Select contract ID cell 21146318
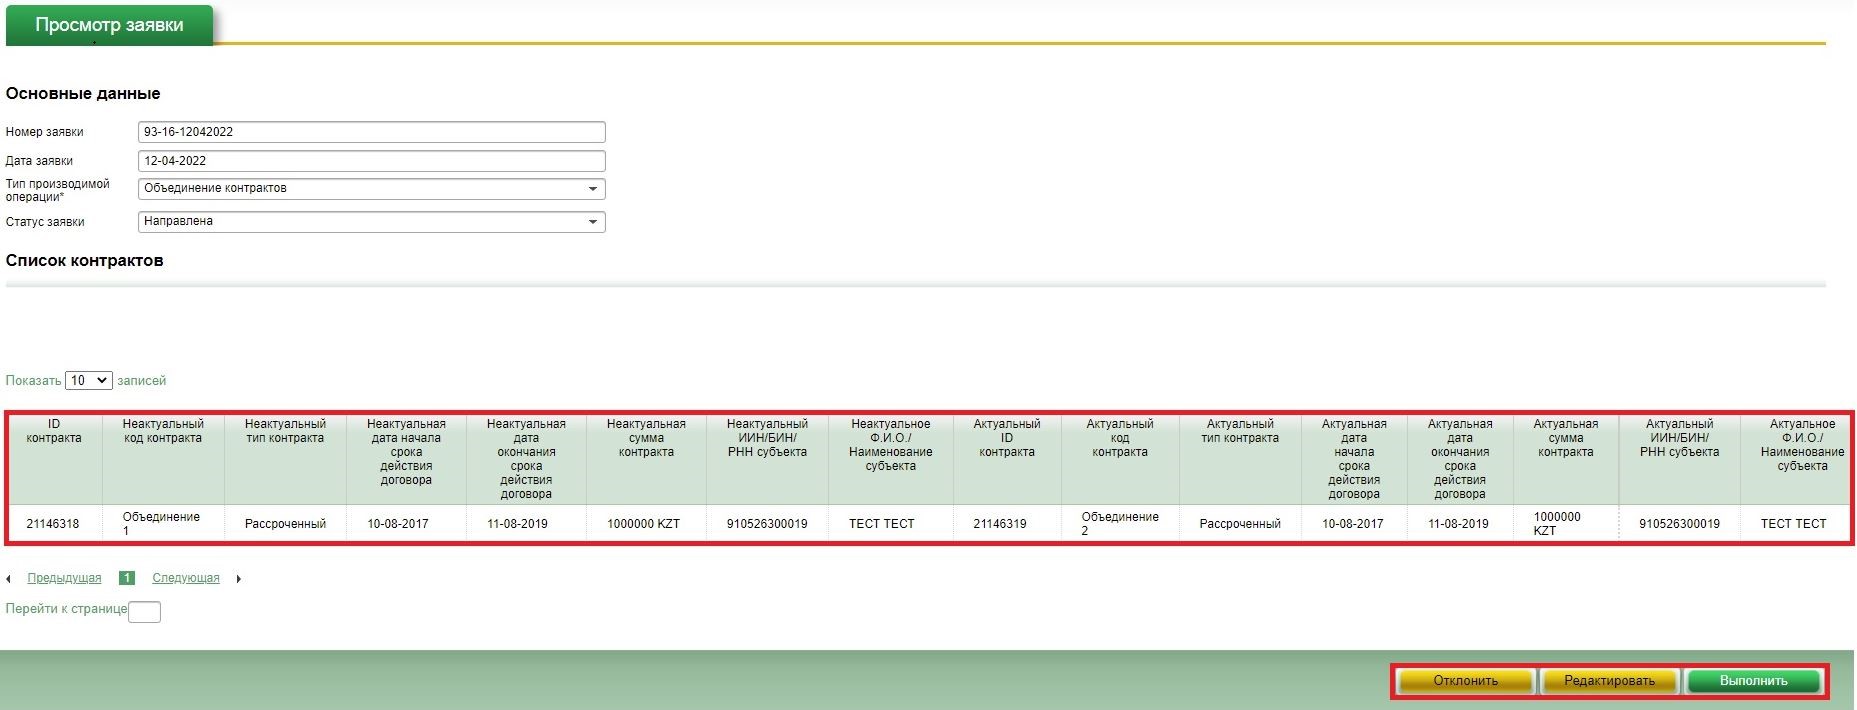Viewport: 1857px width, 710px height. click(x=53, y=524)
